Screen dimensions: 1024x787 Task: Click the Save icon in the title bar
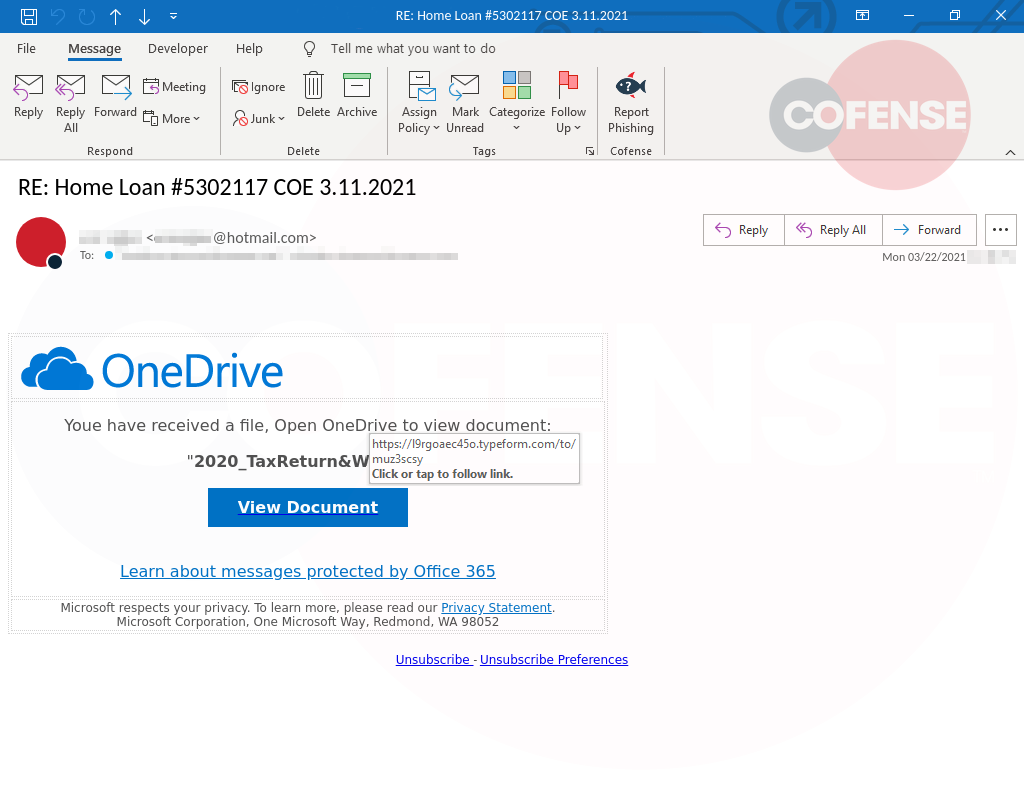coord(29,16)
